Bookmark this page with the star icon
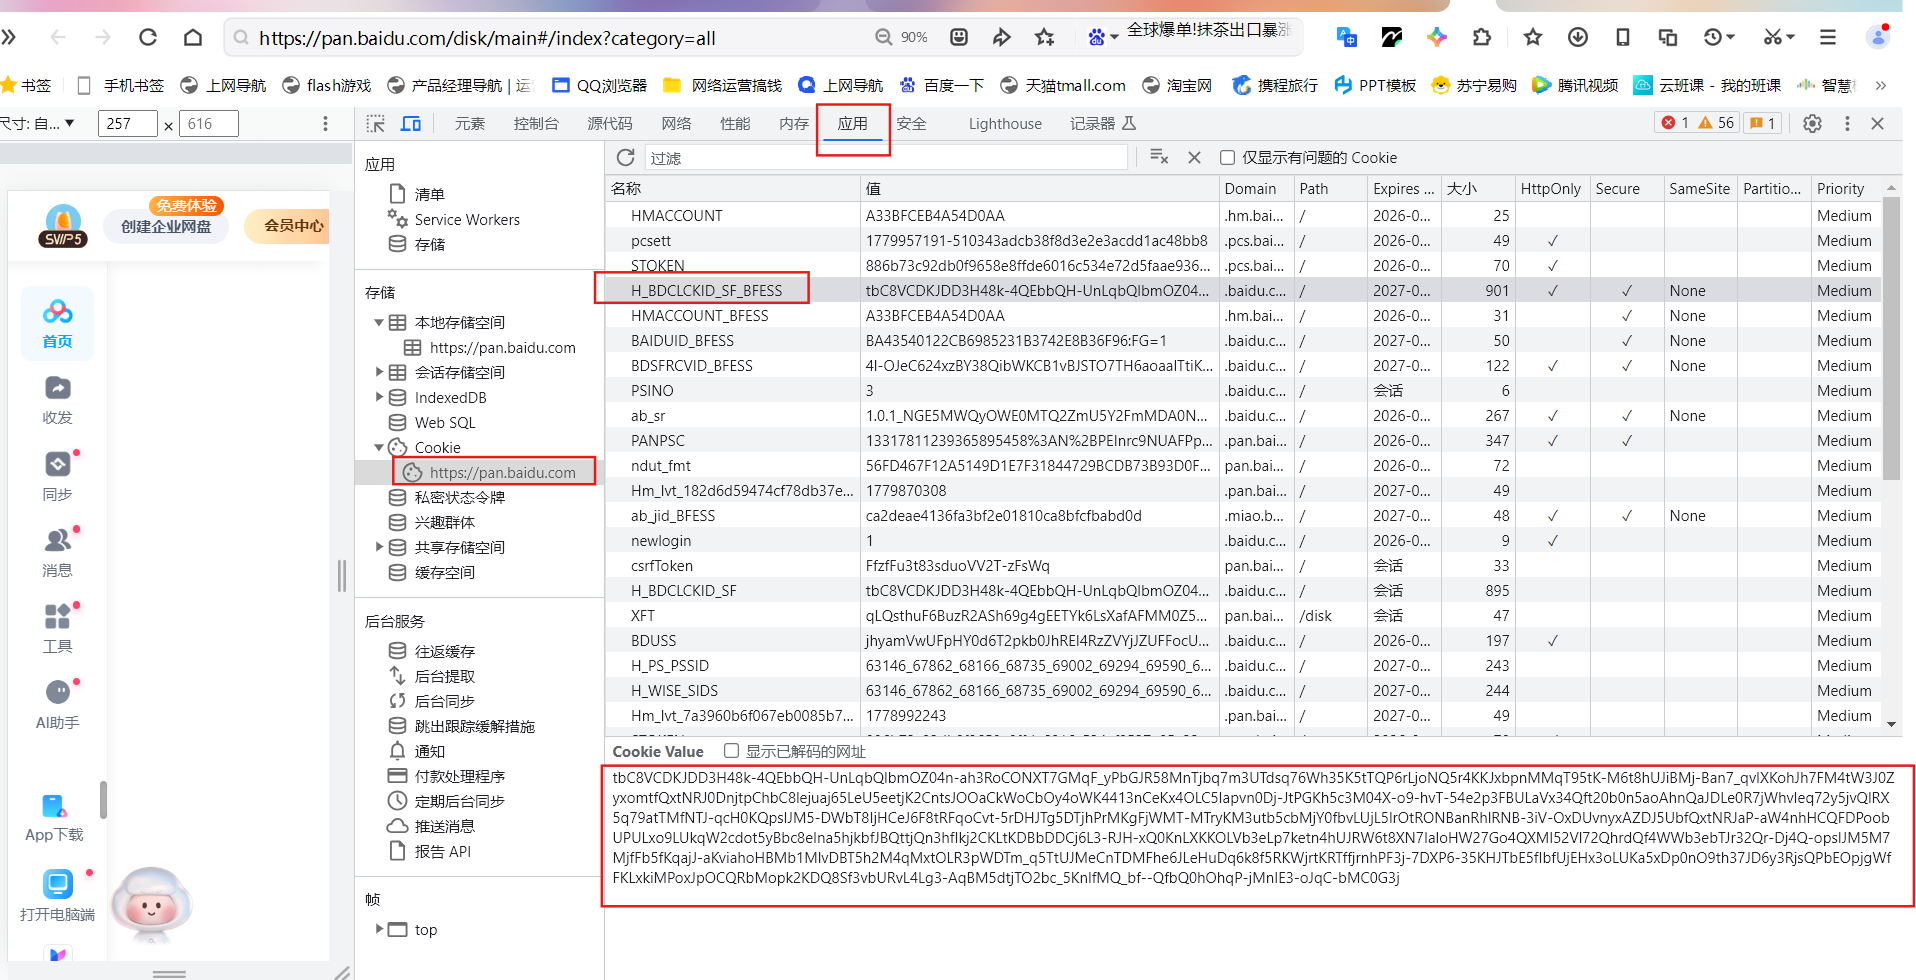This screenshot has width=1916, height=980. click(1045, 37)
